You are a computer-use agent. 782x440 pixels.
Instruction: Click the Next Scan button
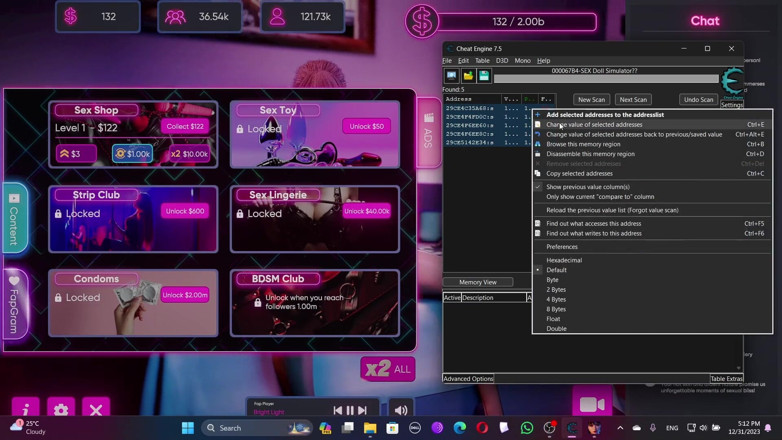point(633,99)
